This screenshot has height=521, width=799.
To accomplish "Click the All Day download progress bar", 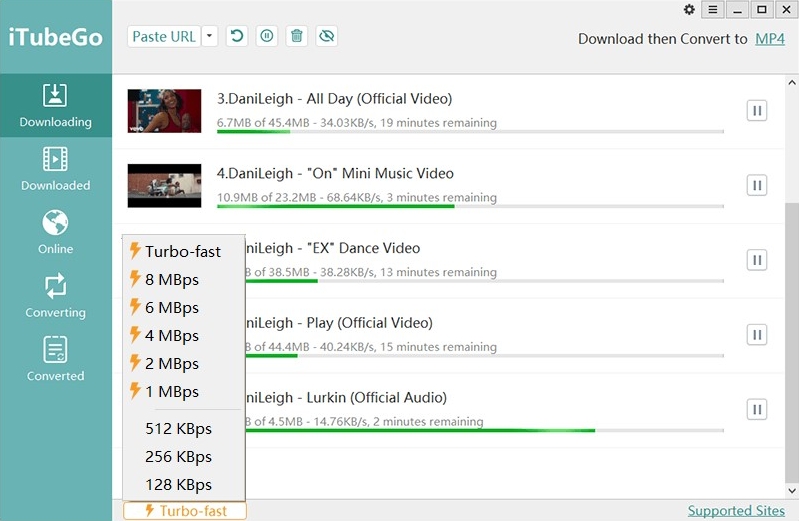I will 470,132.
